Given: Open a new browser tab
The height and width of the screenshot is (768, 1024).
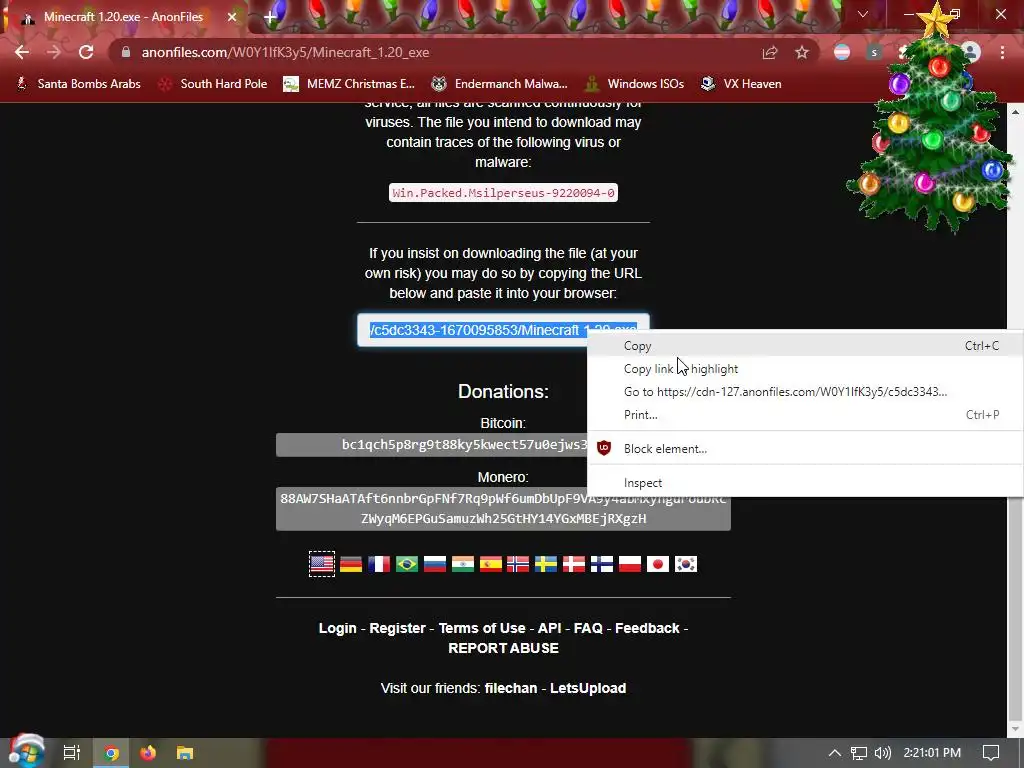Looking at the screenshot, I should point(269,17).
